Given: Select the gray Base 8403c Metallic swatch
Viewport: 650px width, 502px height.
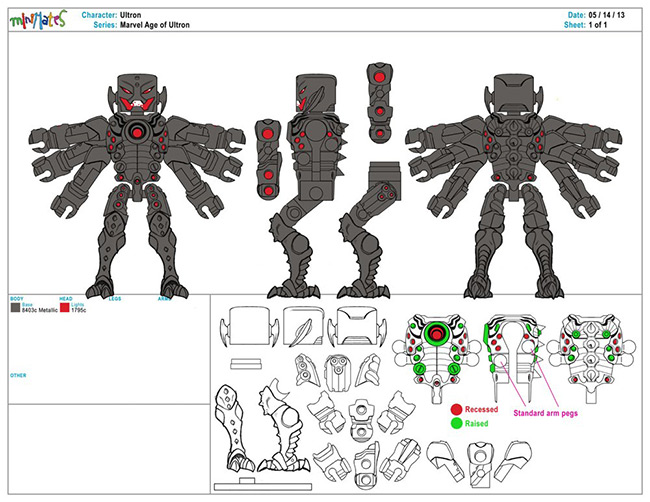Looking at the screenshot, I should [x=15, y=307].
